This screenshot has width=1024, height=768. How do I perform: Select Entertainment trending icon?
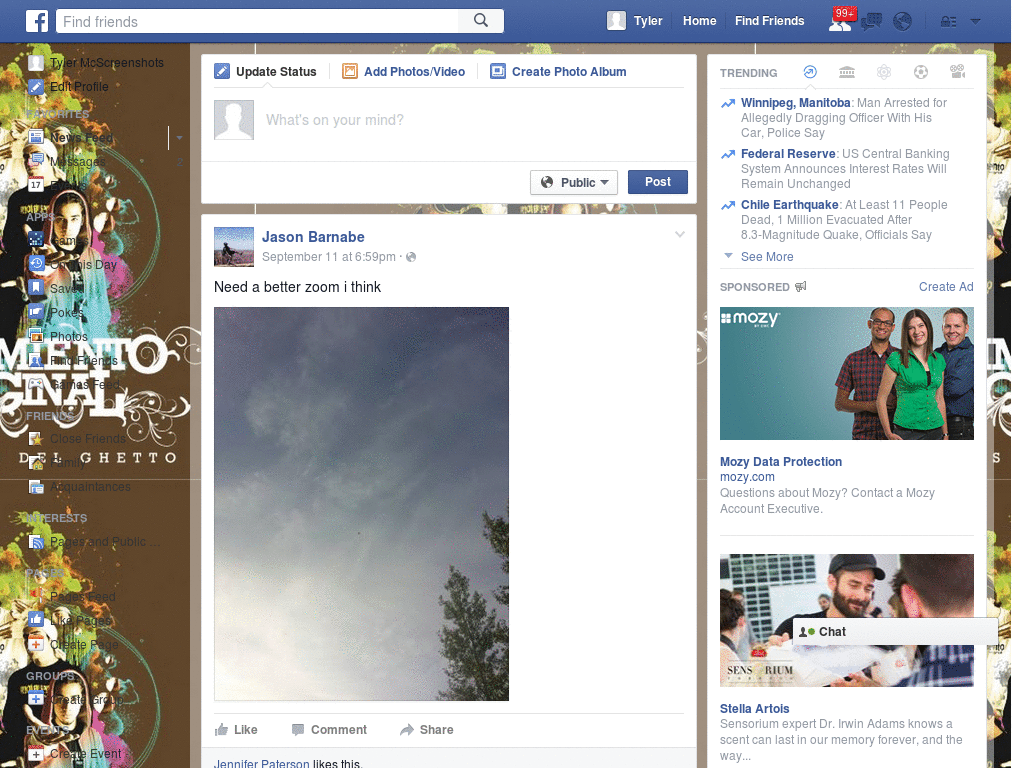(x=958, y=72)
